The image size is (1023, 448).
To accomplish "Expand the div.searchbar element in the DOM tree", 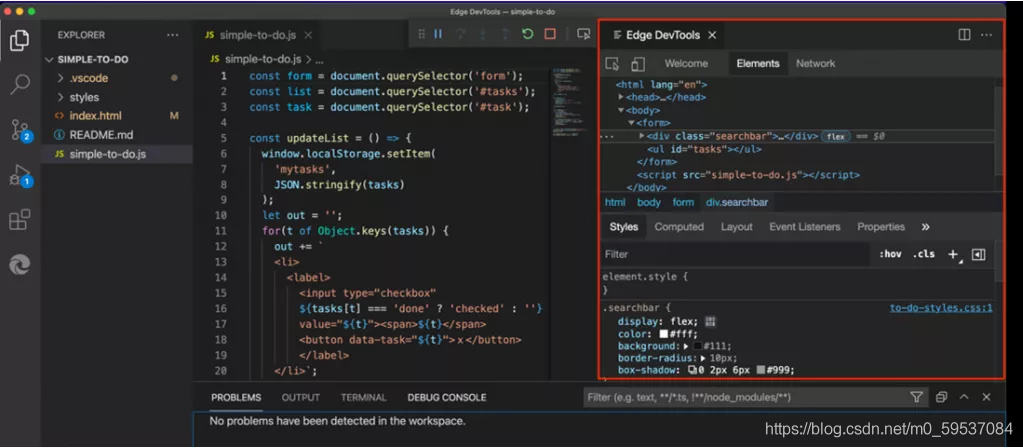I will (642, 136).
